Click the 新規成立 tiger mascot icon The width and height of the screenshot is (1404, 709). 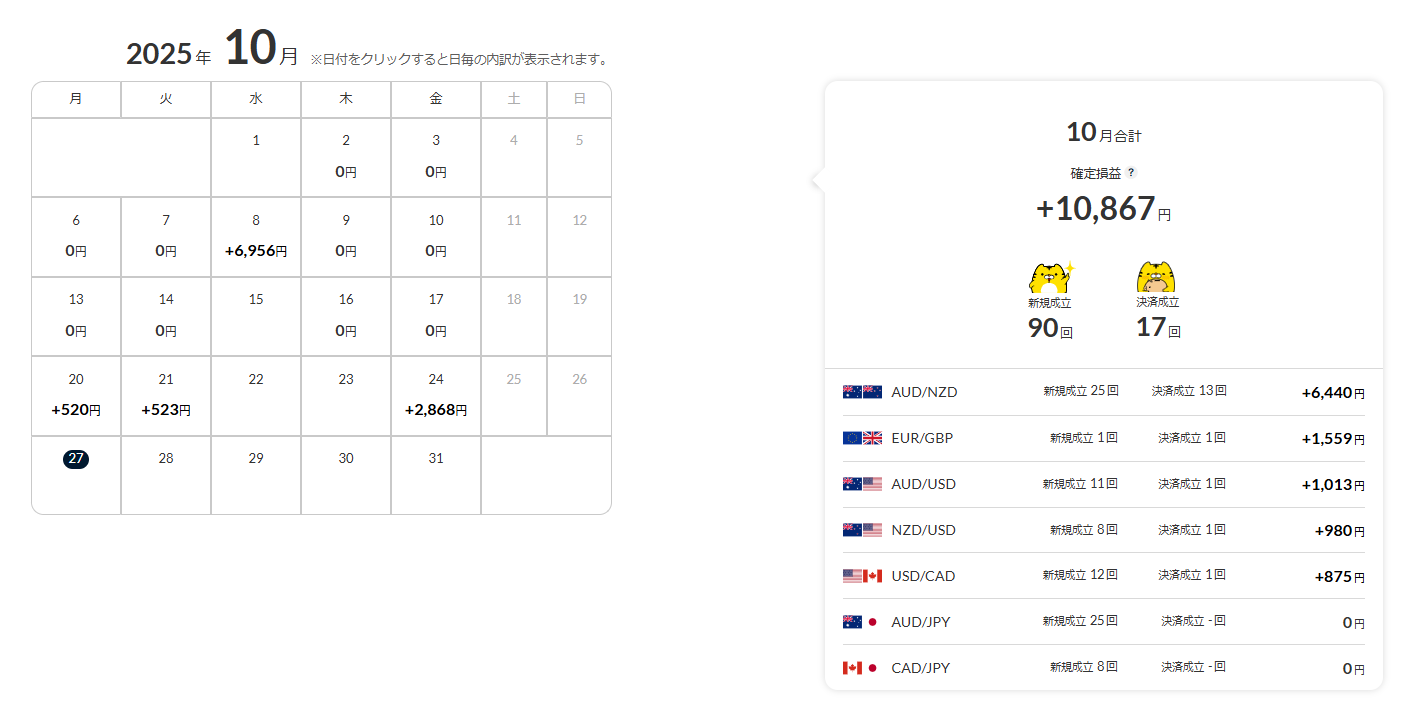1049,277
